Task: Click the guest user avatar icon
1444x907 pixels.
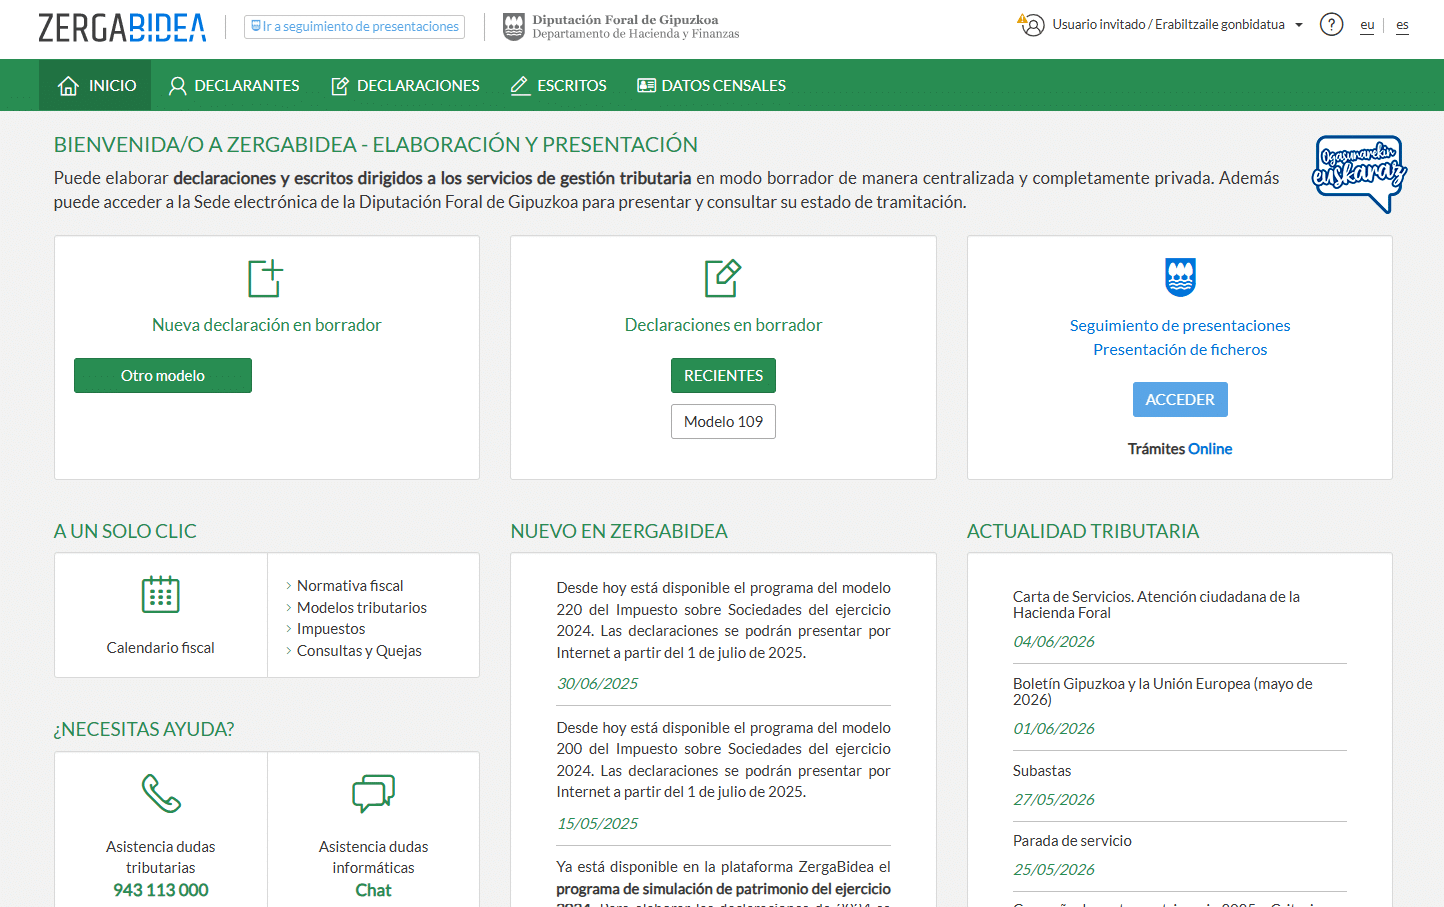Action: pos(1031,25)
